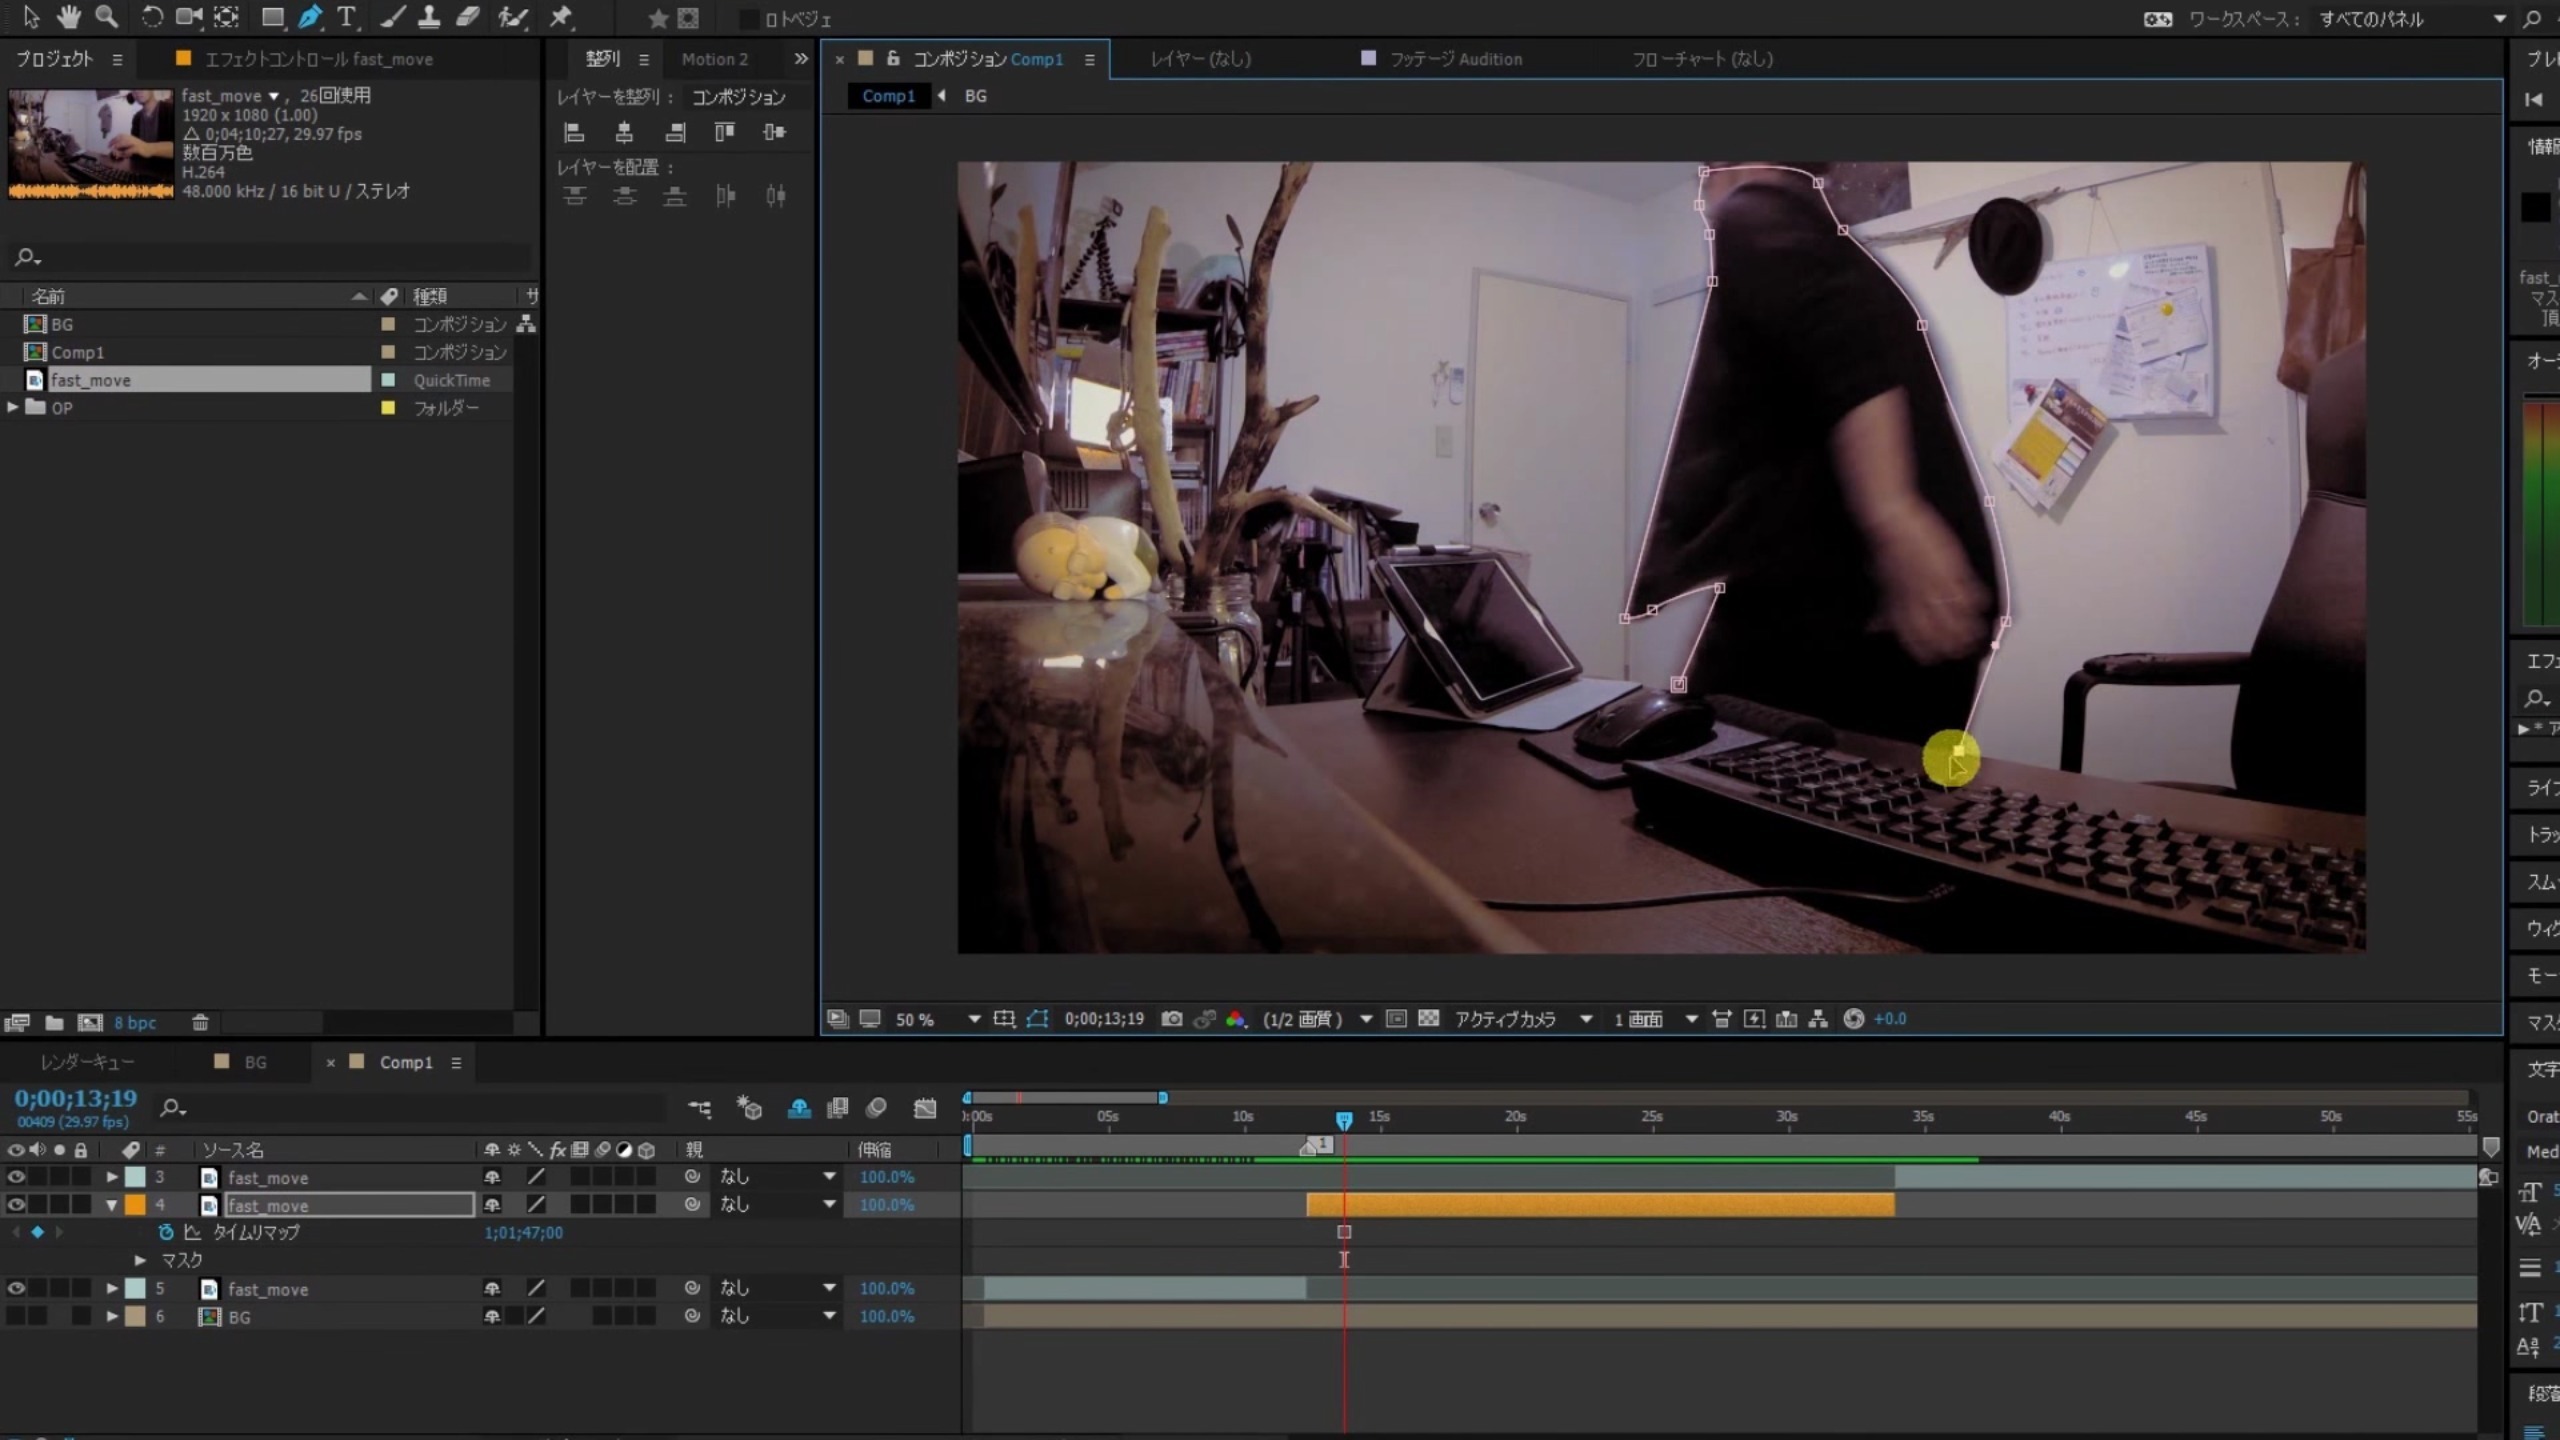This screenshot has width=2560, height=1440.
Task: Select the Hand tool
Action: tap(68, 17)
